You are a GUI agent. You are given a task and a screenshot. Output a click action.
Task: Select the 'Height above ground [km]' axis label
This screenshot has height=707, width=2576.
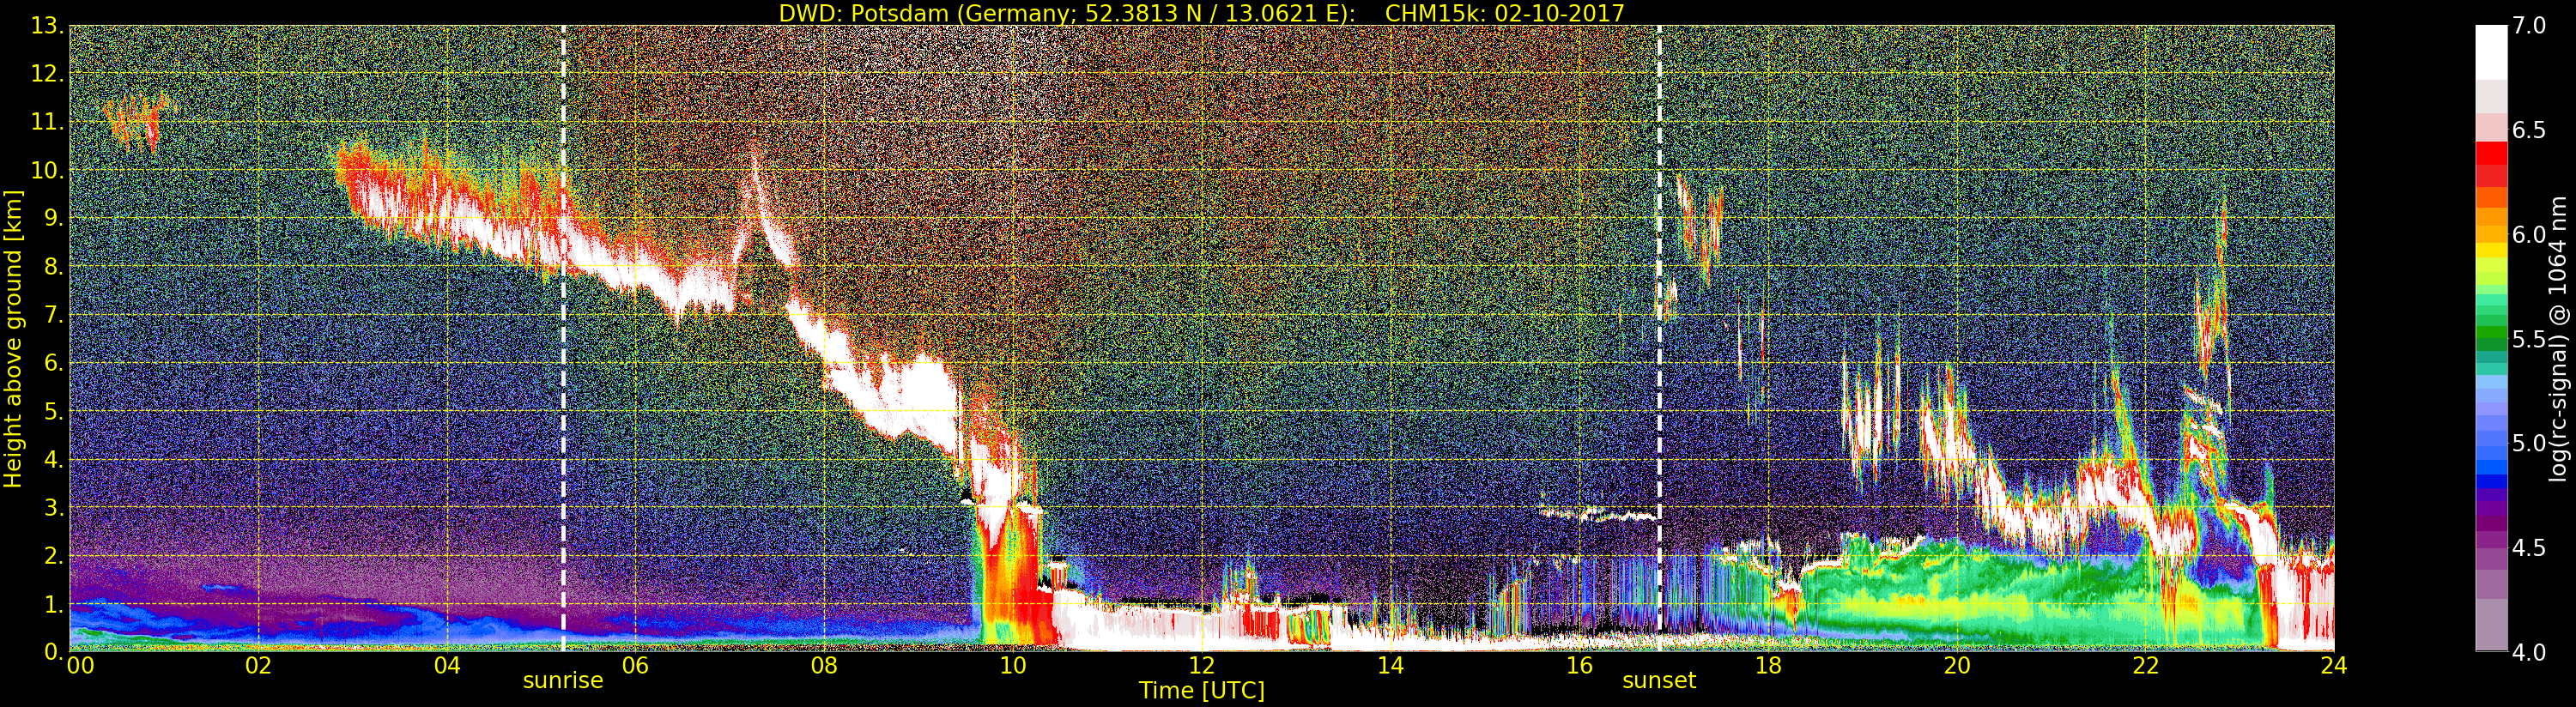coord(13,339)
